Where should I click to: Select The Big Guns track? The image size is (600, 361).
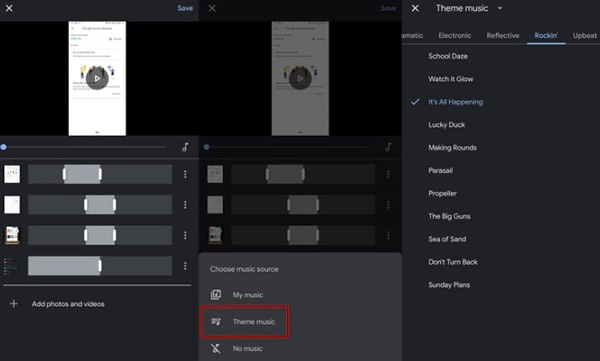point(449,216)
